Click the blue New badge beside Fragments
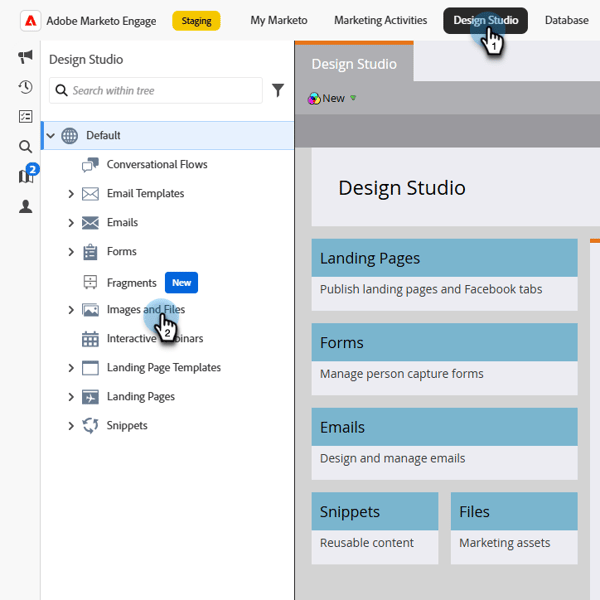Image resolution: width=600 pixels, height=600 pixels. pyautogui.click(x=181, y=282)
